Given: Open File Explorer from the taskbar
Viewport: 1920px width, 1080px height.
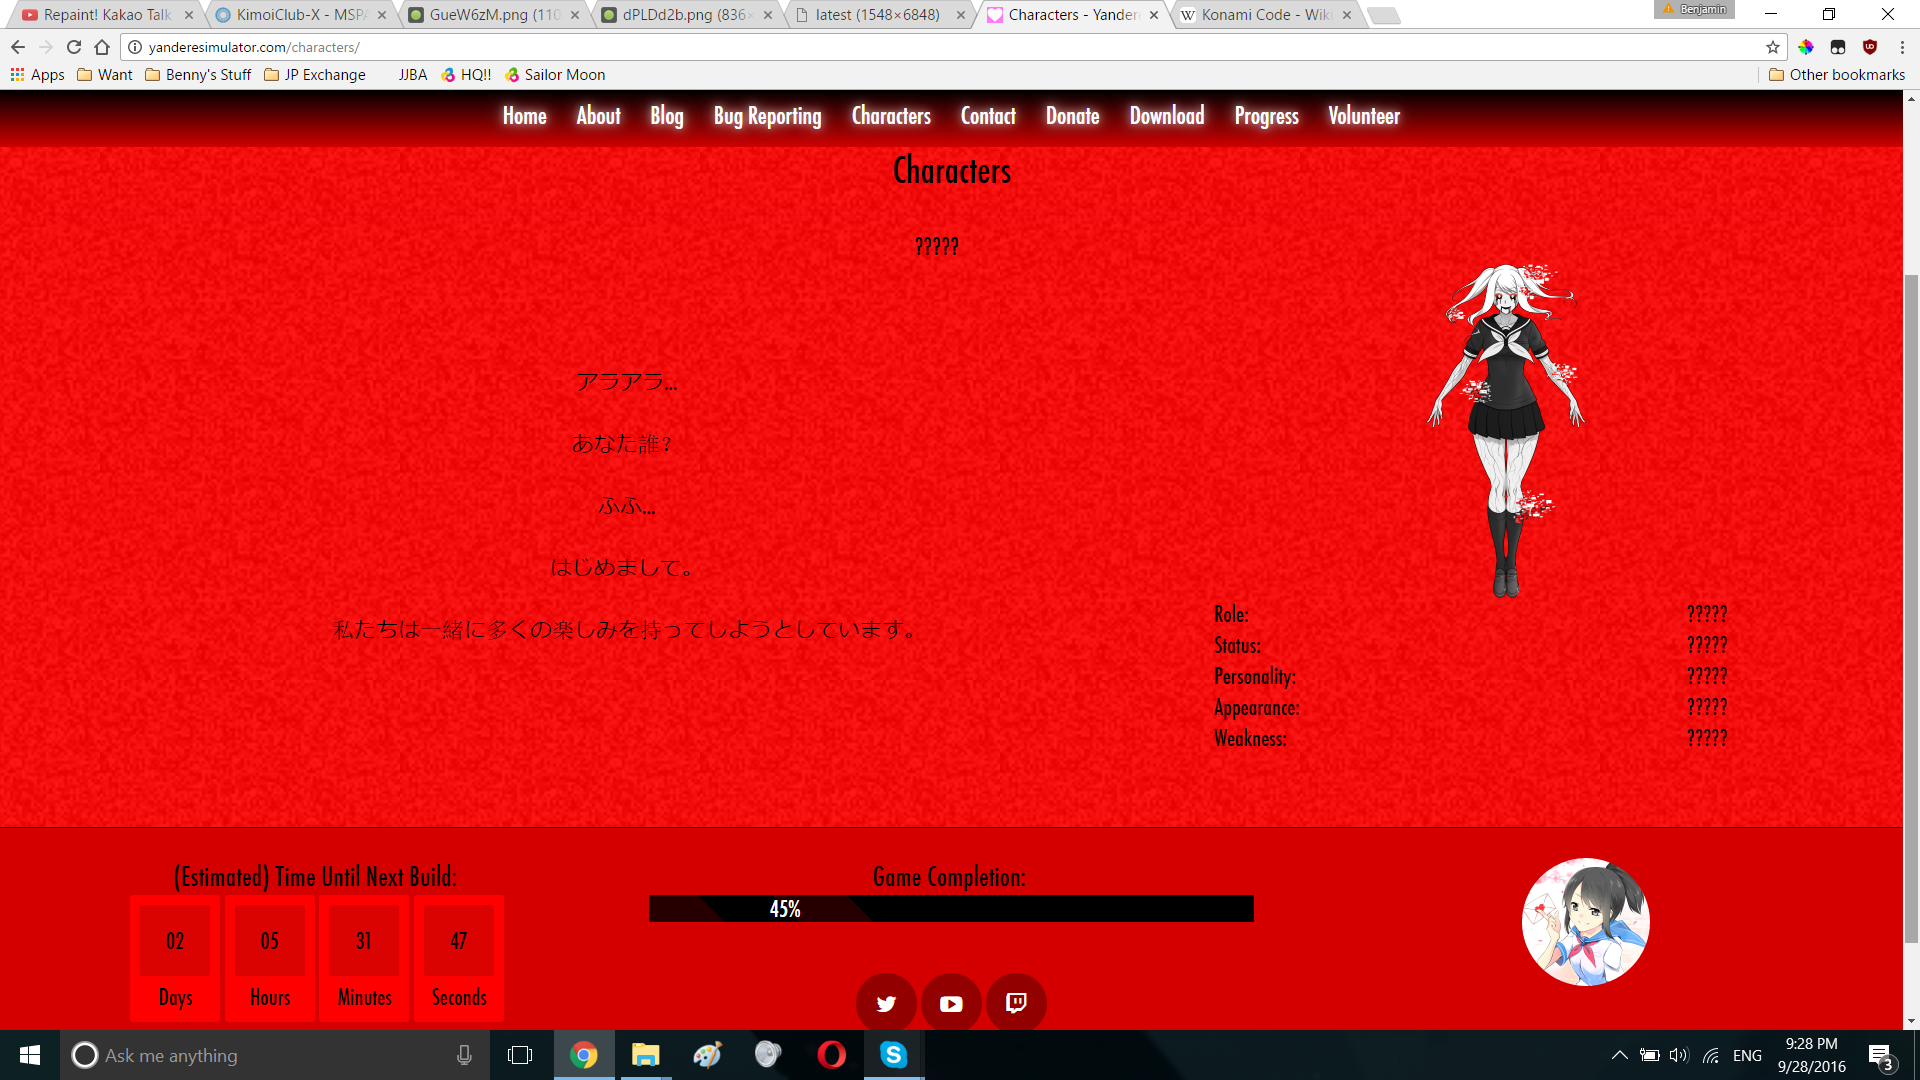Looking at the screenshot, I should (646, 1055).
